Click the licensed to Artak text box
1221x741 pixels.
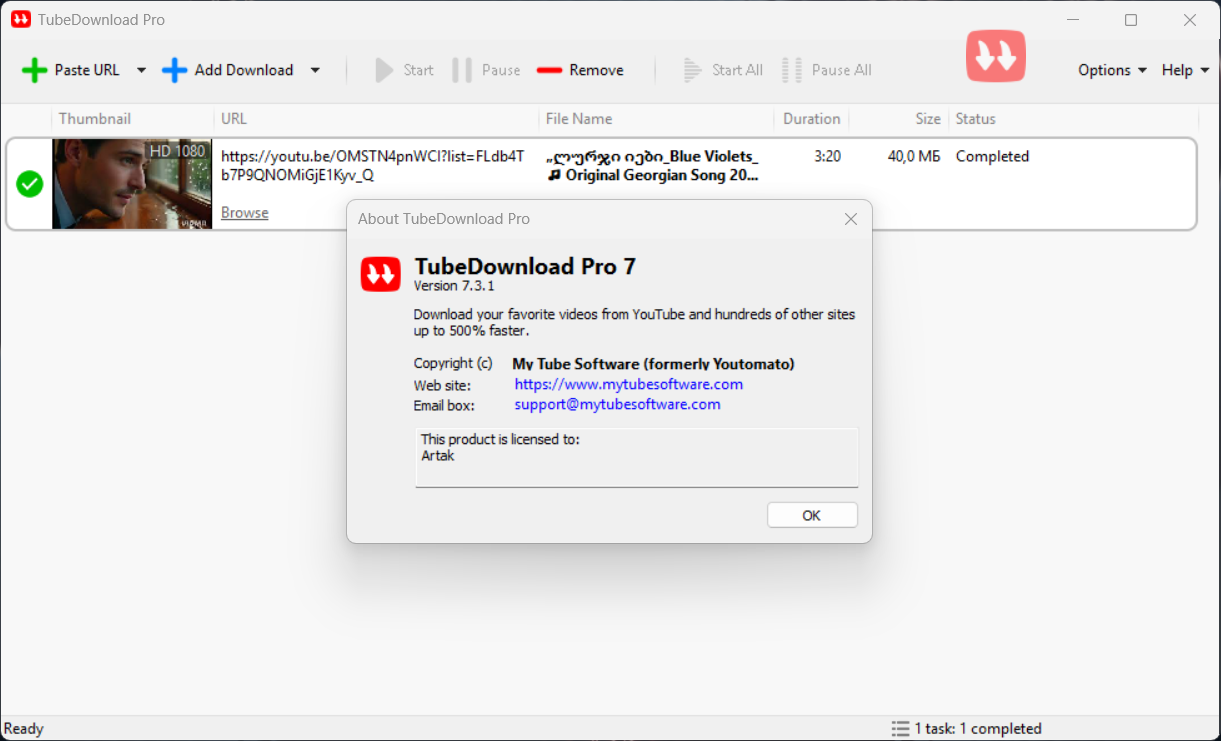click(x=637, y=458)
